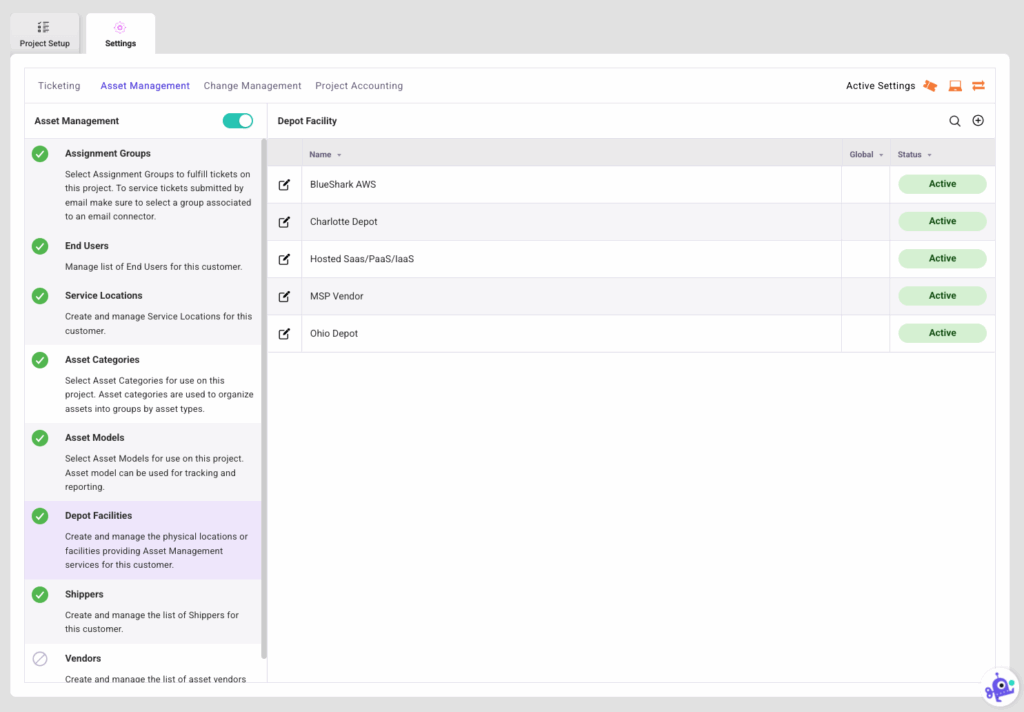Click the edit icon for Ohio Depot
This screenshot has width=1024, height=712.
point(284,334)
